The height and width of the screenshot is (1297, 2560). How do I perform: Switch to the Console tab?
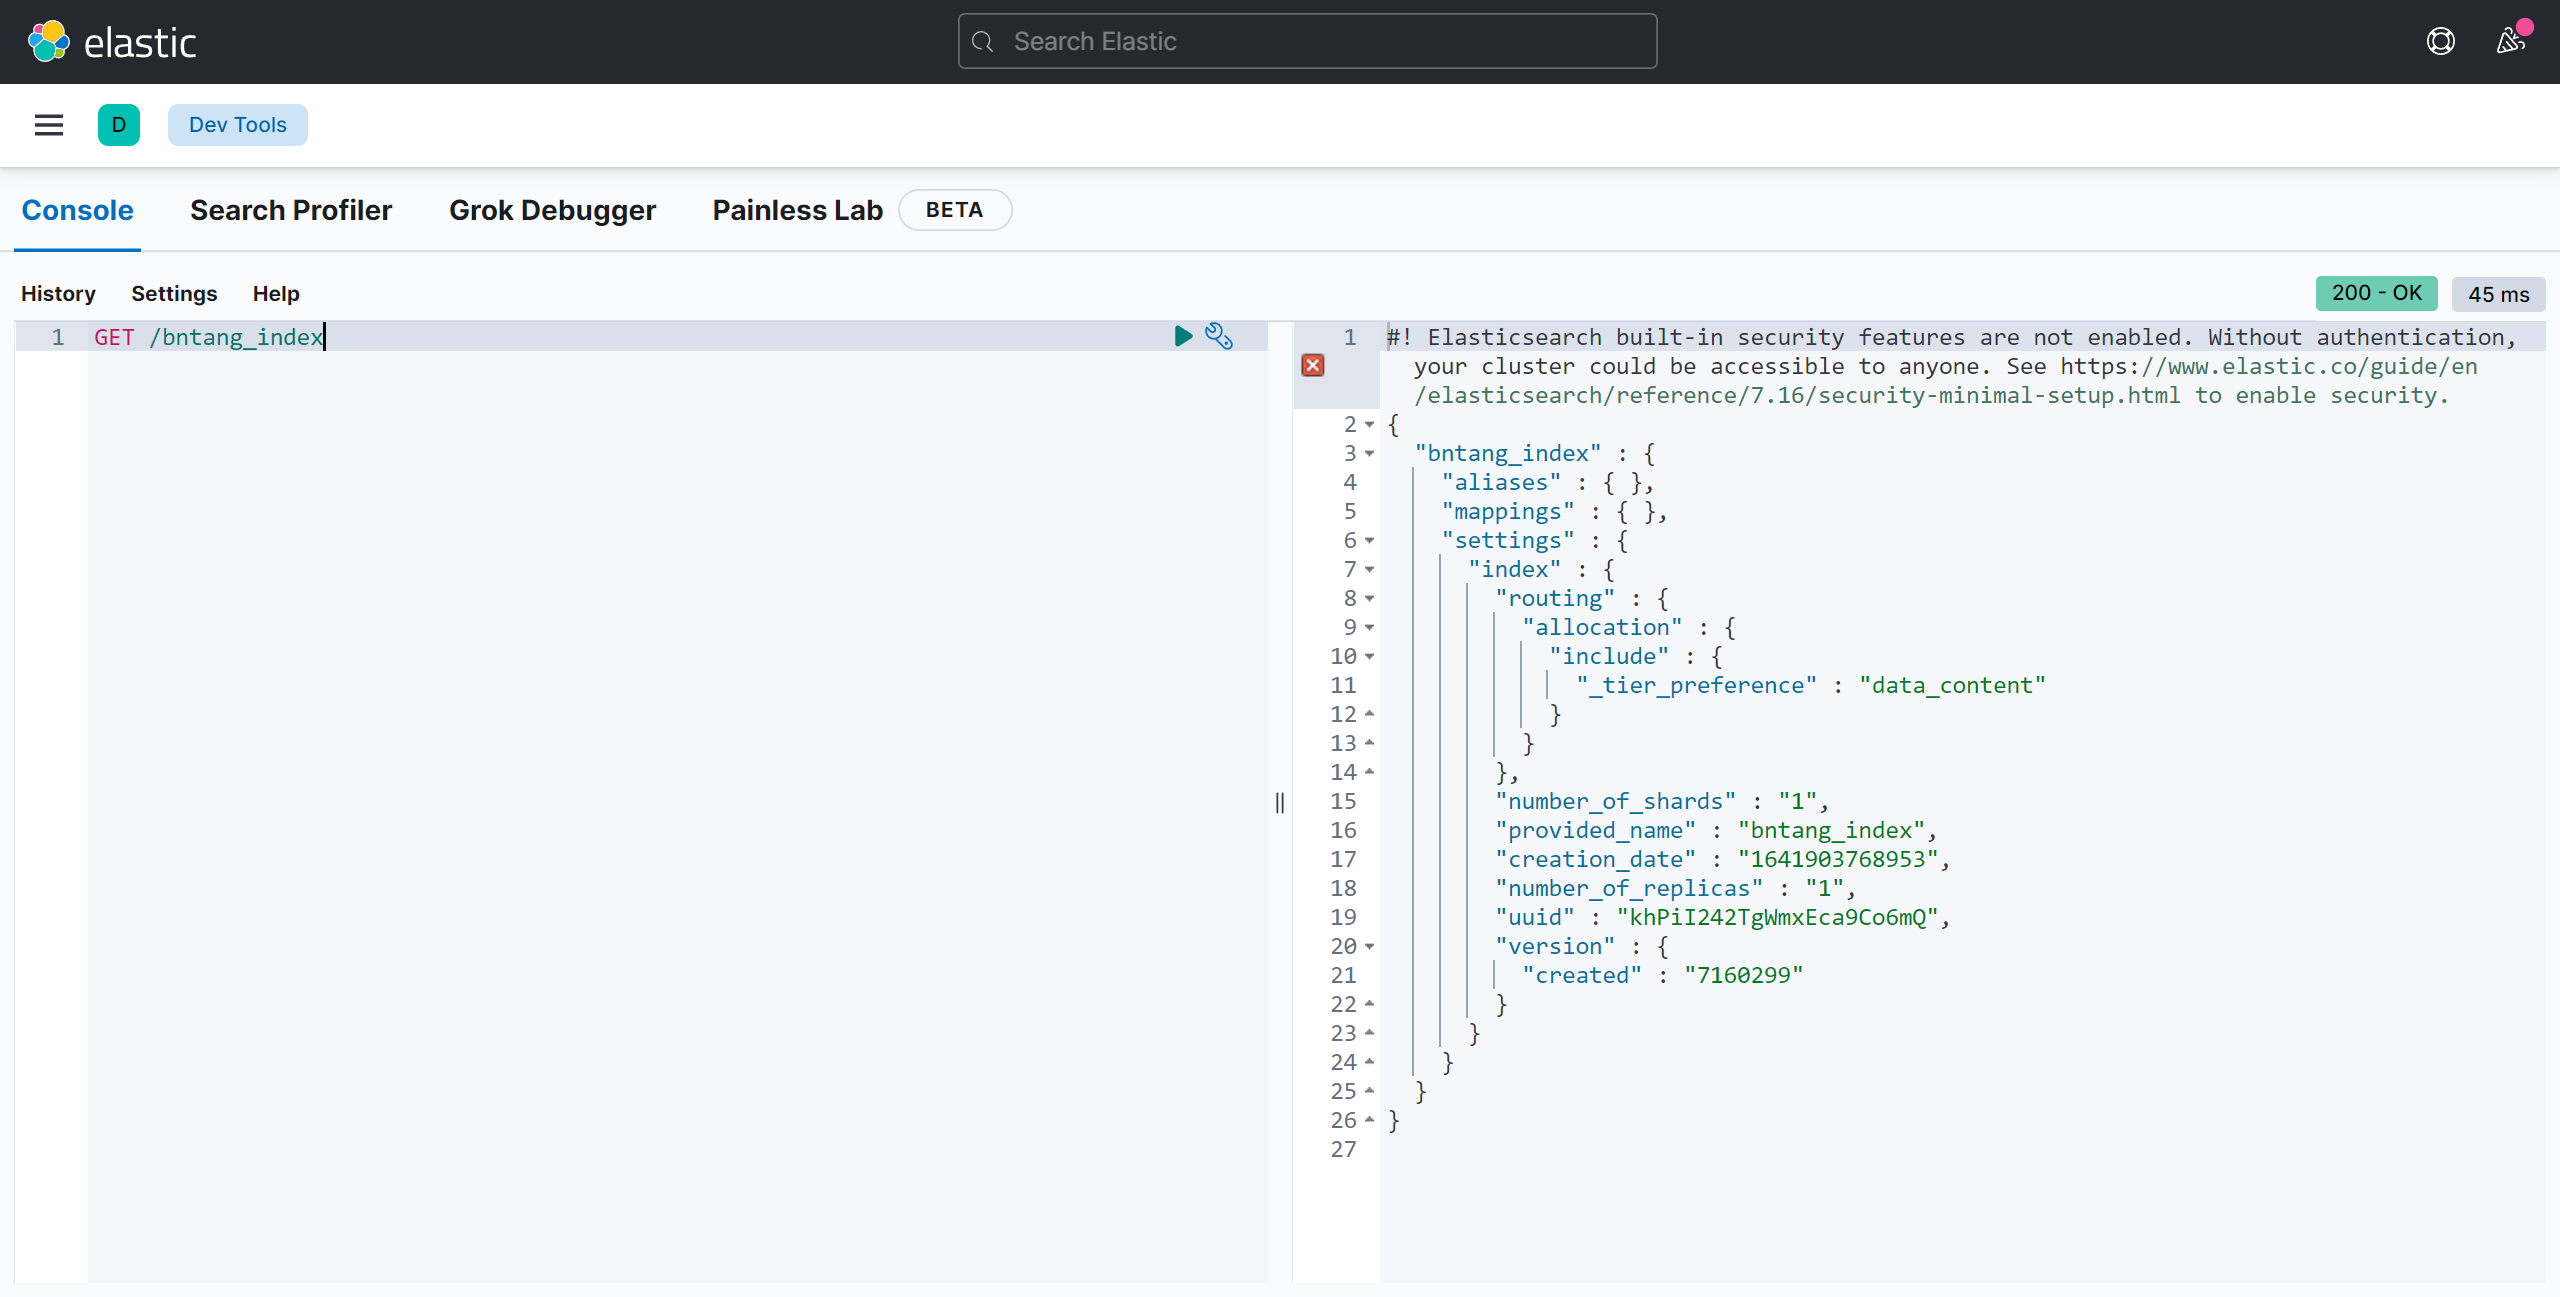[78, 210]
